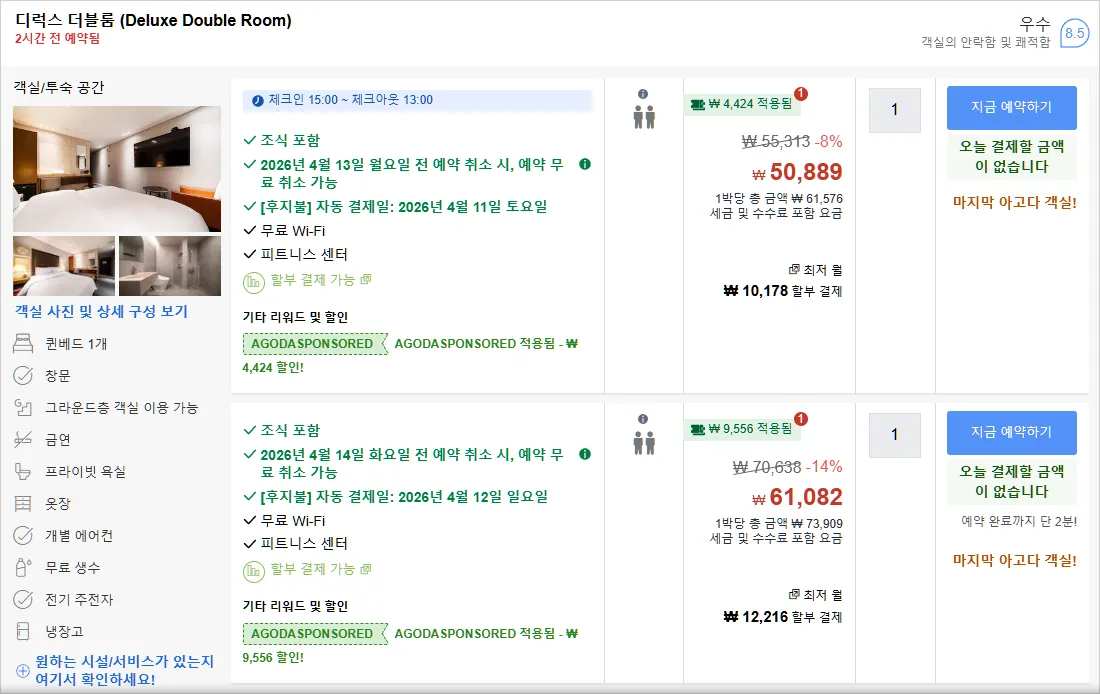
Task: Click red notification badge on ₩9,556 coupon
Action: pyautogui.click(x=800, y=419)
